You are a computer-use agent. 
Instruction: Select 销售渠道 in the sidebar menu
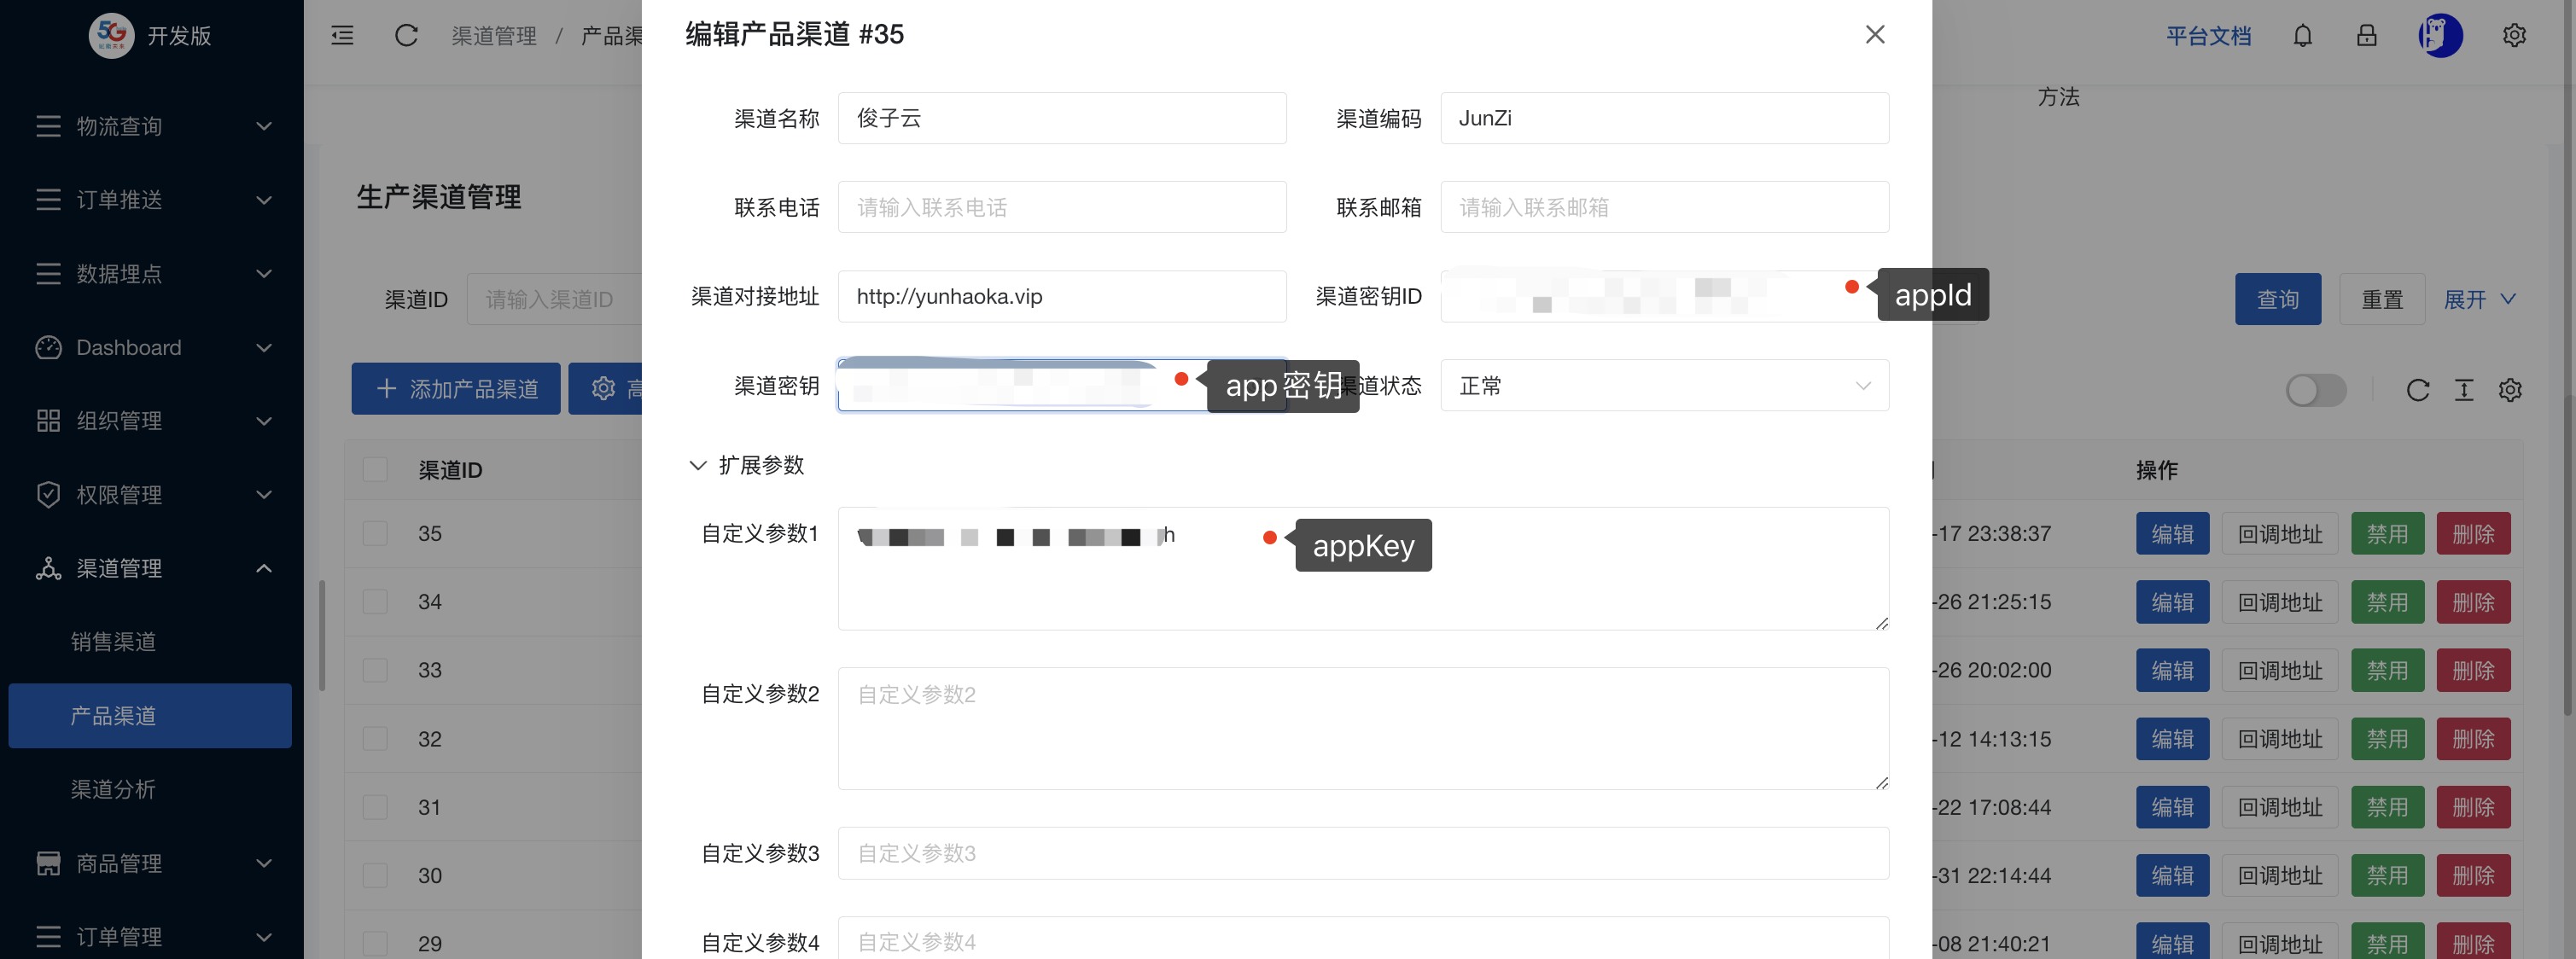(111, 641)
